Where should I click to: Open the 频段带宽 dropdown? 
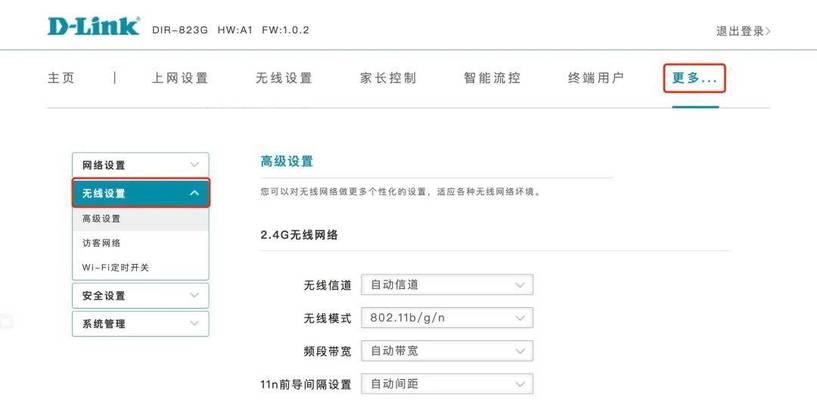(x=447, y=351)
